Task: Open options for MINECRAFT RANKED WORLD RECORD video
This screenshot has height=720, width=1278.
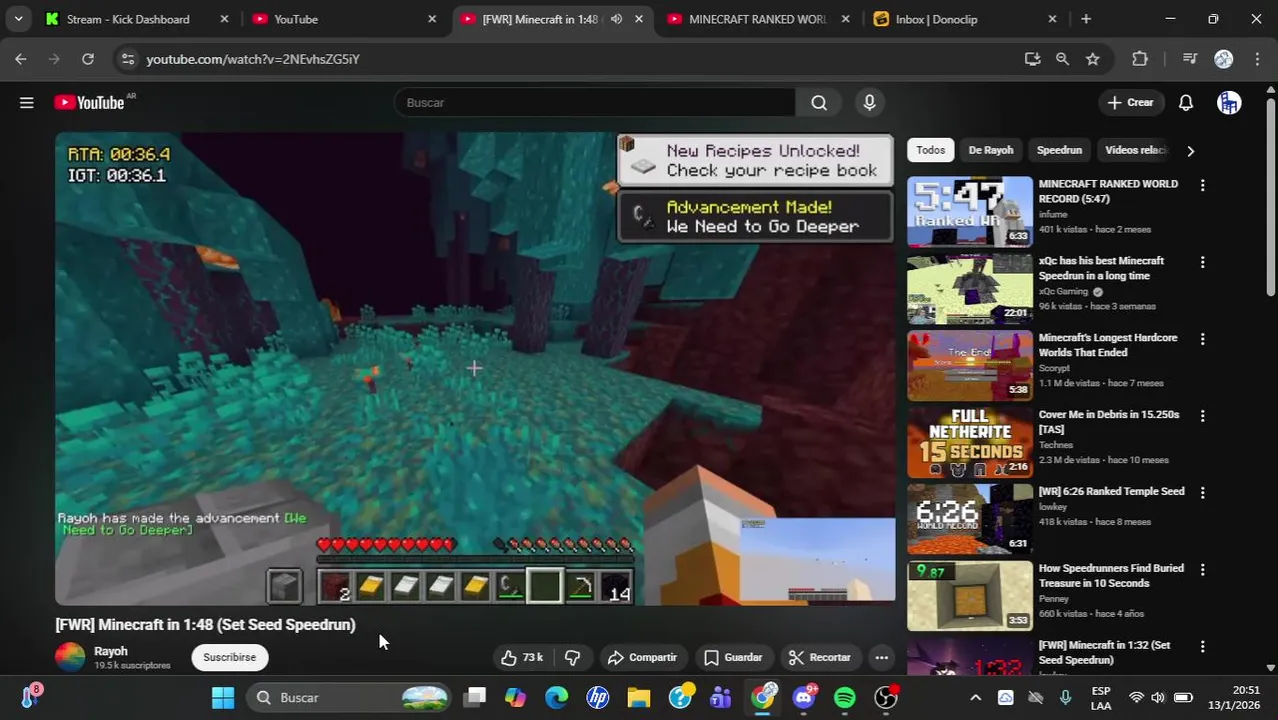Action: pos(1202,185)
